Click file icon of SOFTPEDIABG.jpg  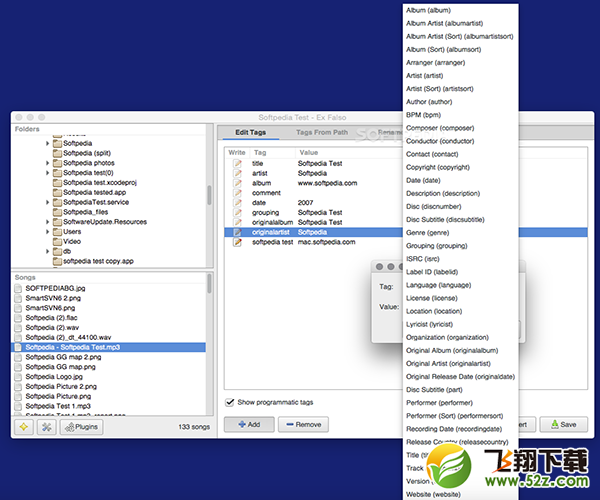[18, 288]
